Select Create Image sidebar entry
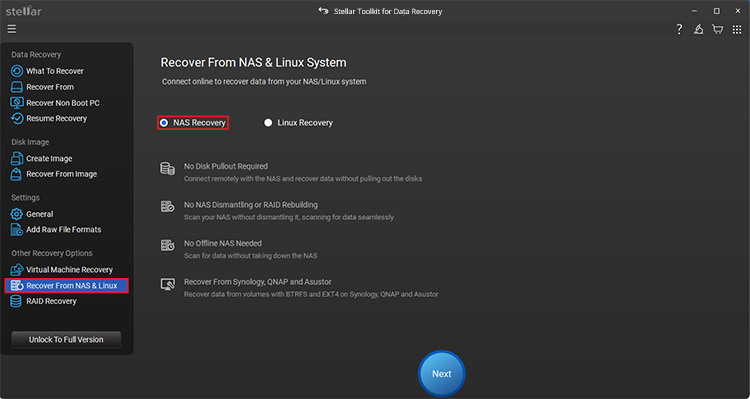 [49, 158]
